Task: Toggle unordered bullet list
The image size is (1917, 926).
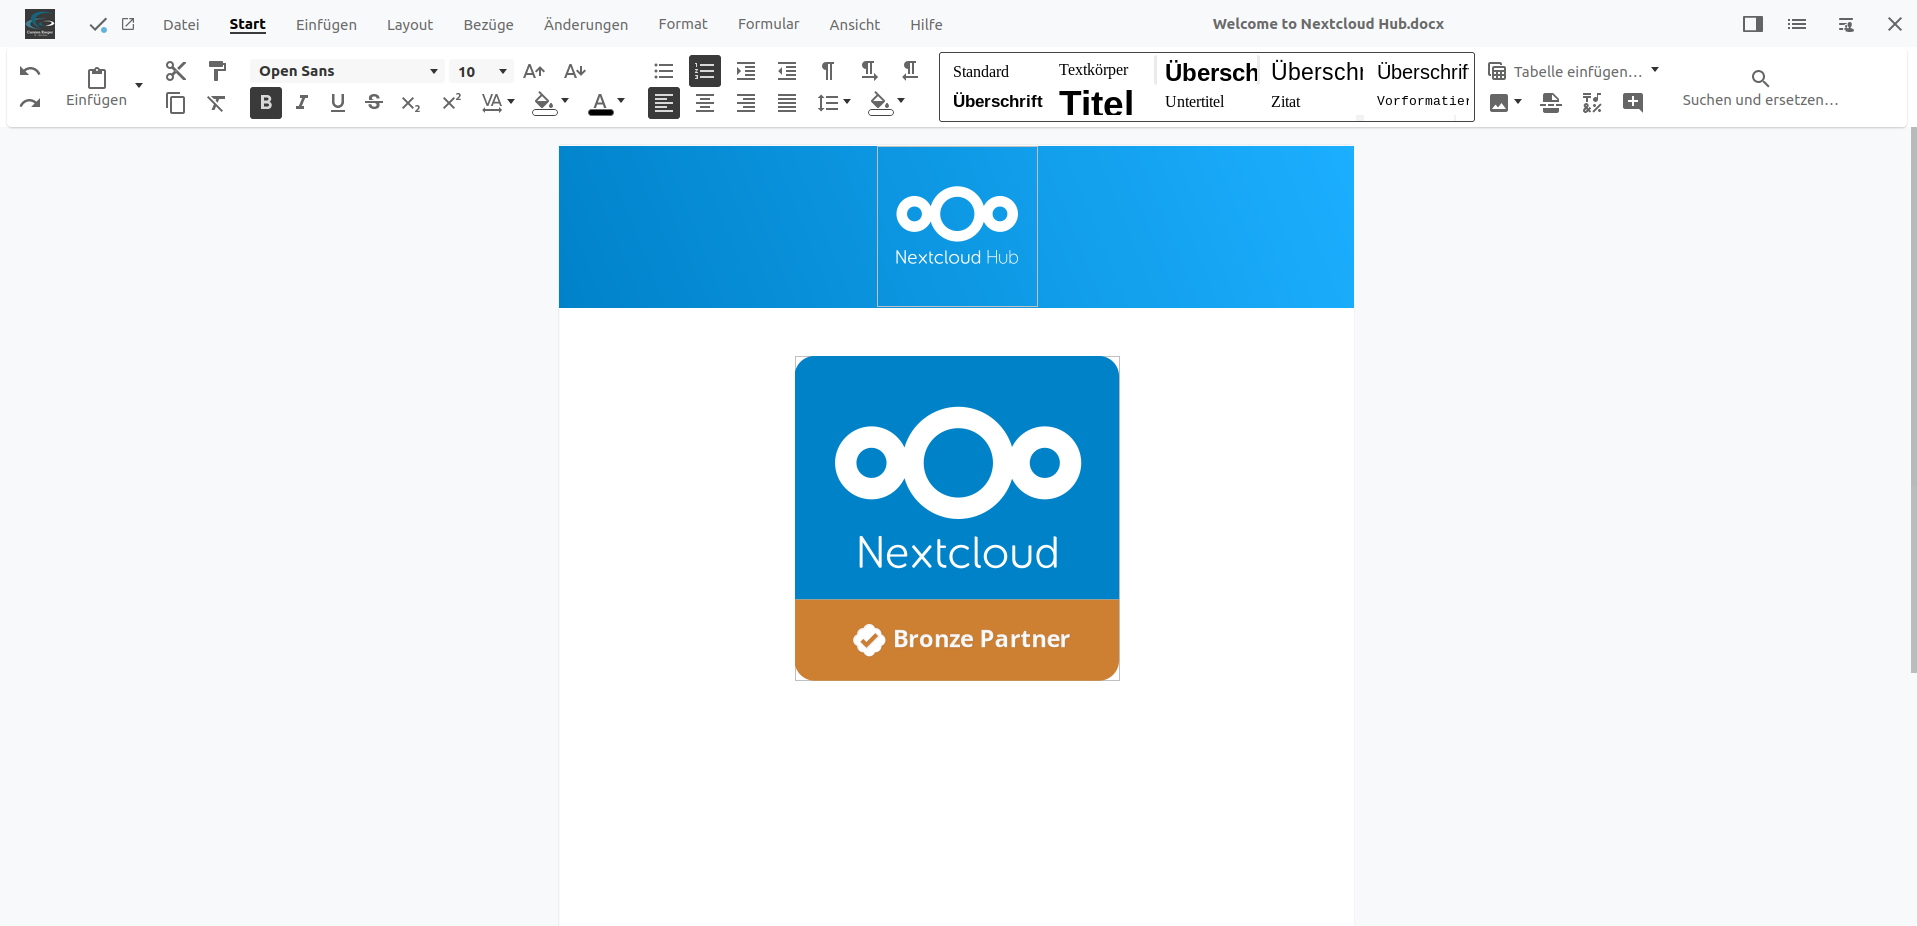Action: 664,71
